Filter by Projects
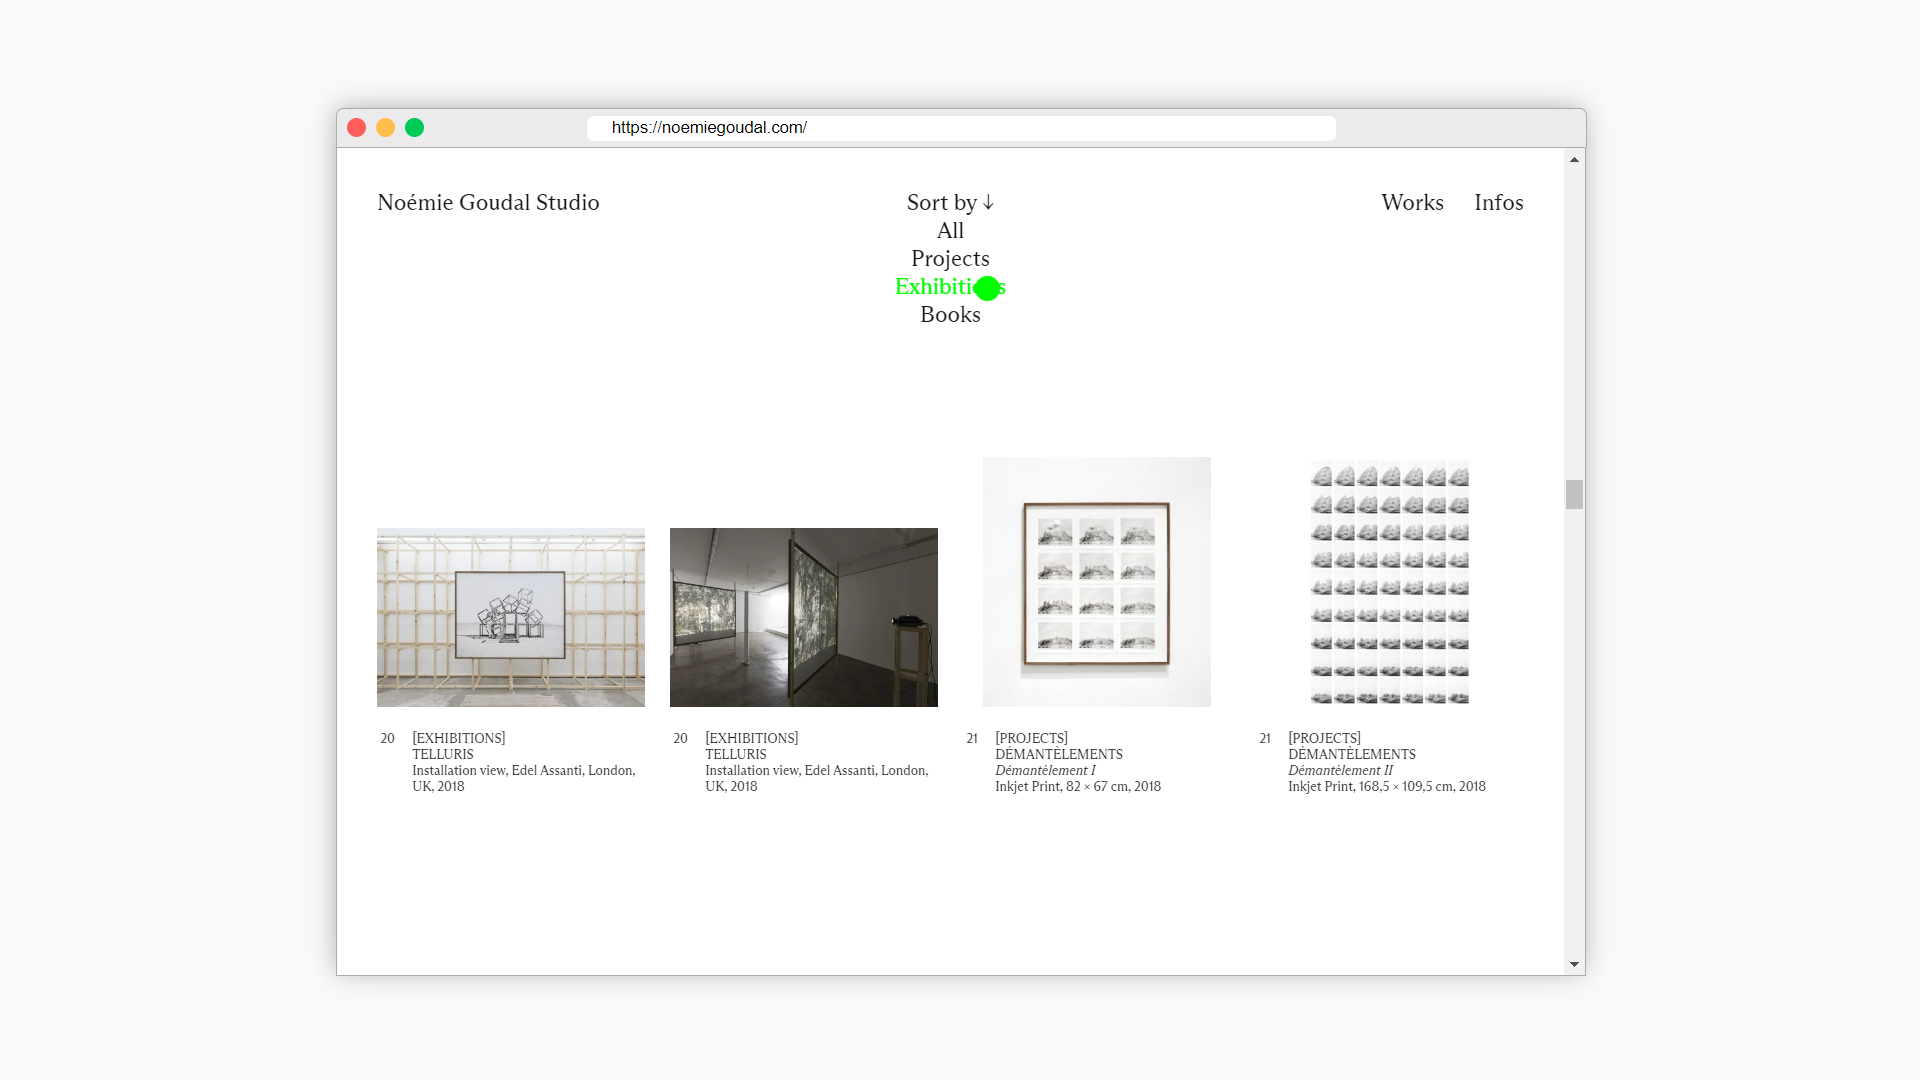 tap(950, 259)
